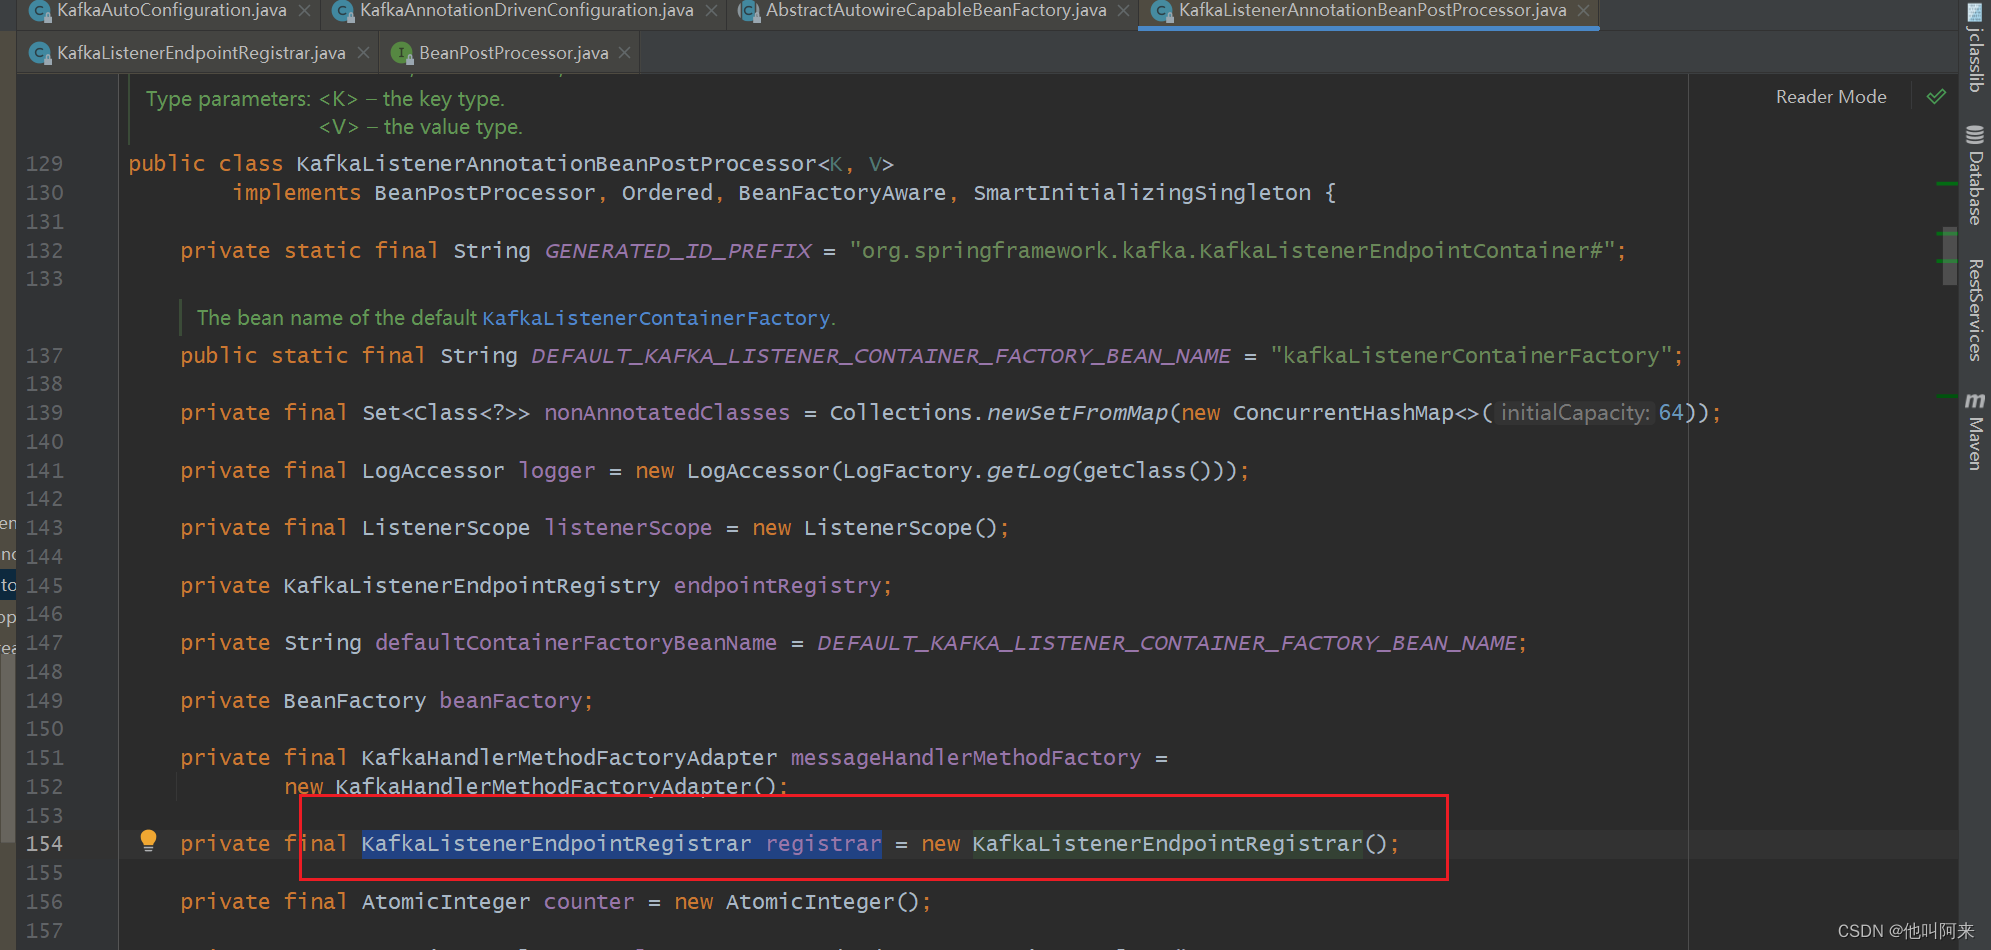Image resolution: width=1991 pixels, height=950 pixels.
Task: Click the intention lightbulb on line 154
Action: pyautogui.click(x=148, y=840)
